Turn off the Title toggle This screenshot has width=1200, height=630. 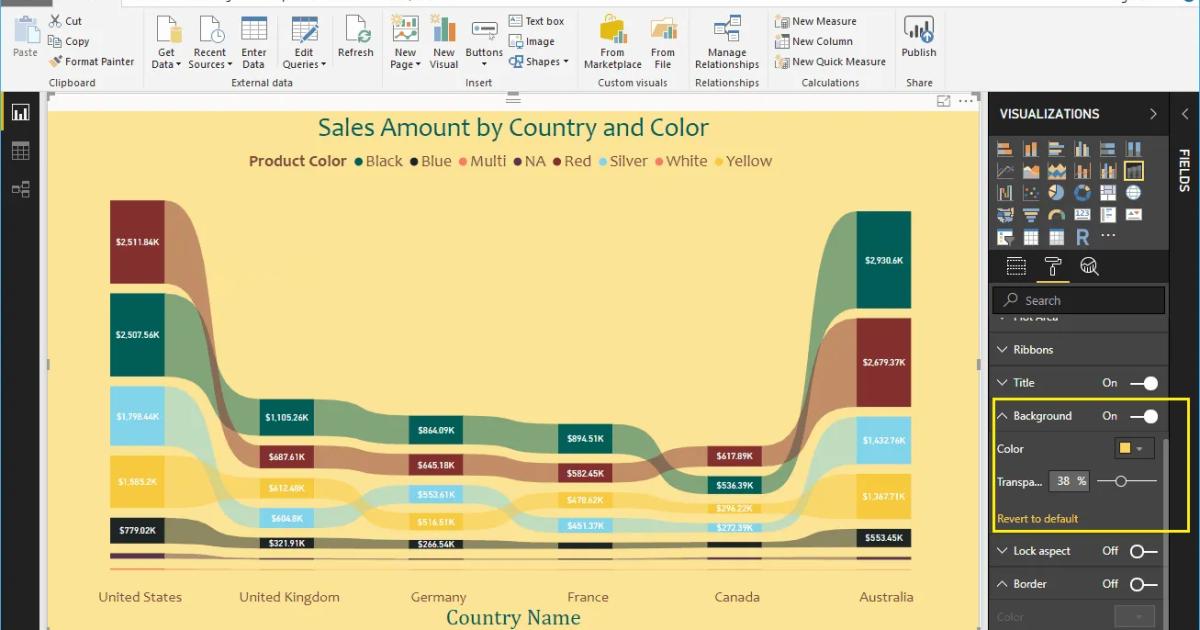pos(1144,383)
